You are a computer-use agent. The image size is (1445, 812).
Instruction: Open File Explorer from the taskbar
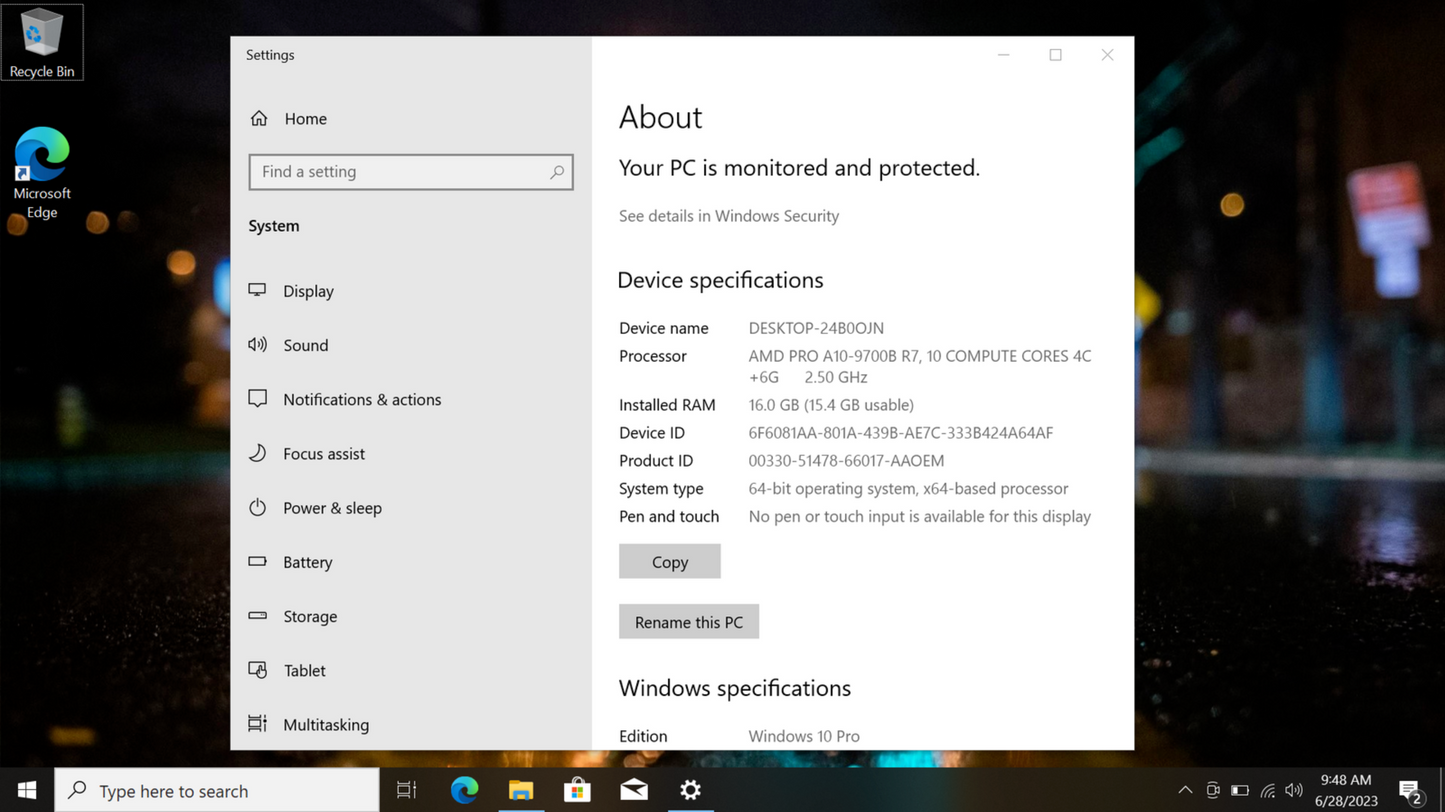coord(520,790)
